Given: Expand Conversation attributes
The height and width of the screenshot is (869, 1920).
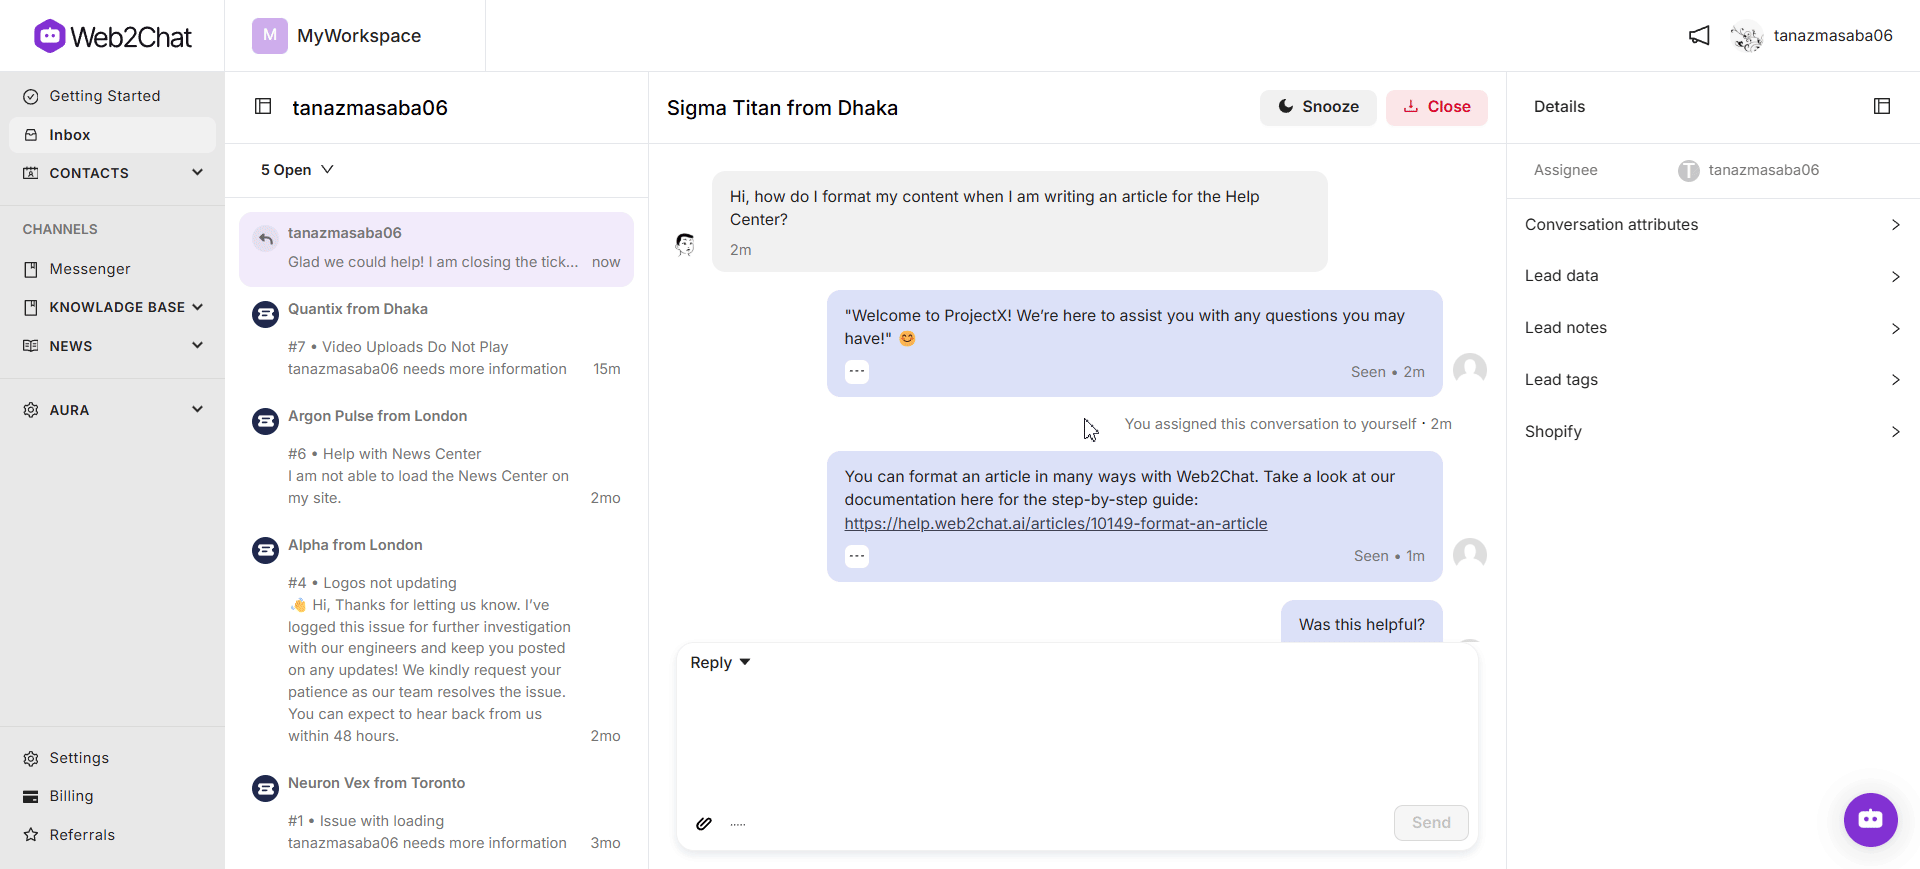Looking at the screenshot, I should (1713, 225).
